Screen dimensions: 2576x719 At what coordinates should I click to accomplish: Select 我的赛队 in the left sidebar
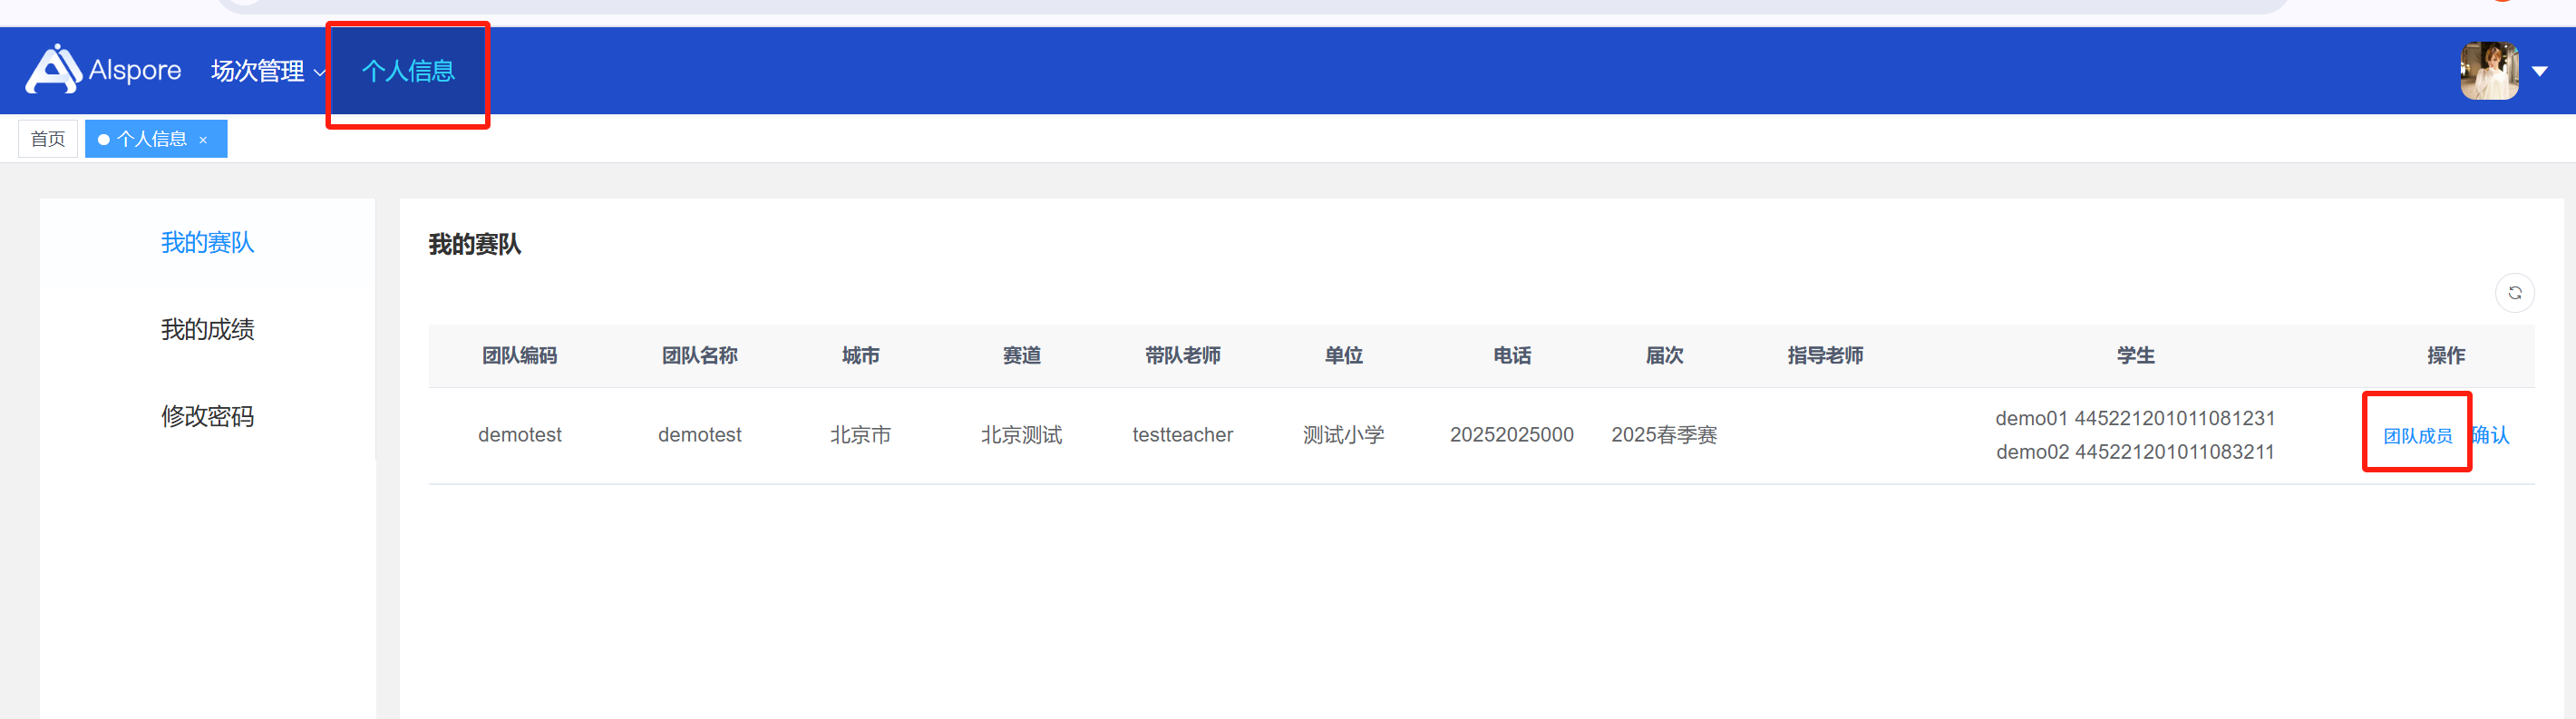[x=207, y=243]
